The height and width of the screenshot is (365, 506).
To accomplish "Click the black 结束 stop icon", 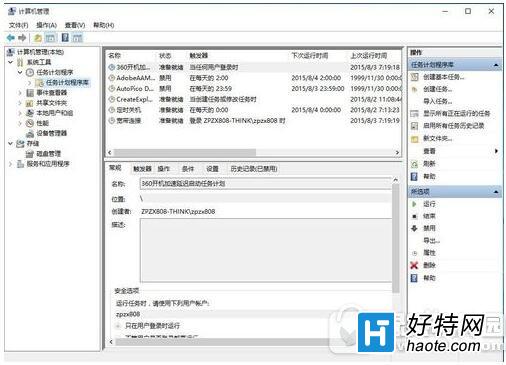I will click(414, 216).
